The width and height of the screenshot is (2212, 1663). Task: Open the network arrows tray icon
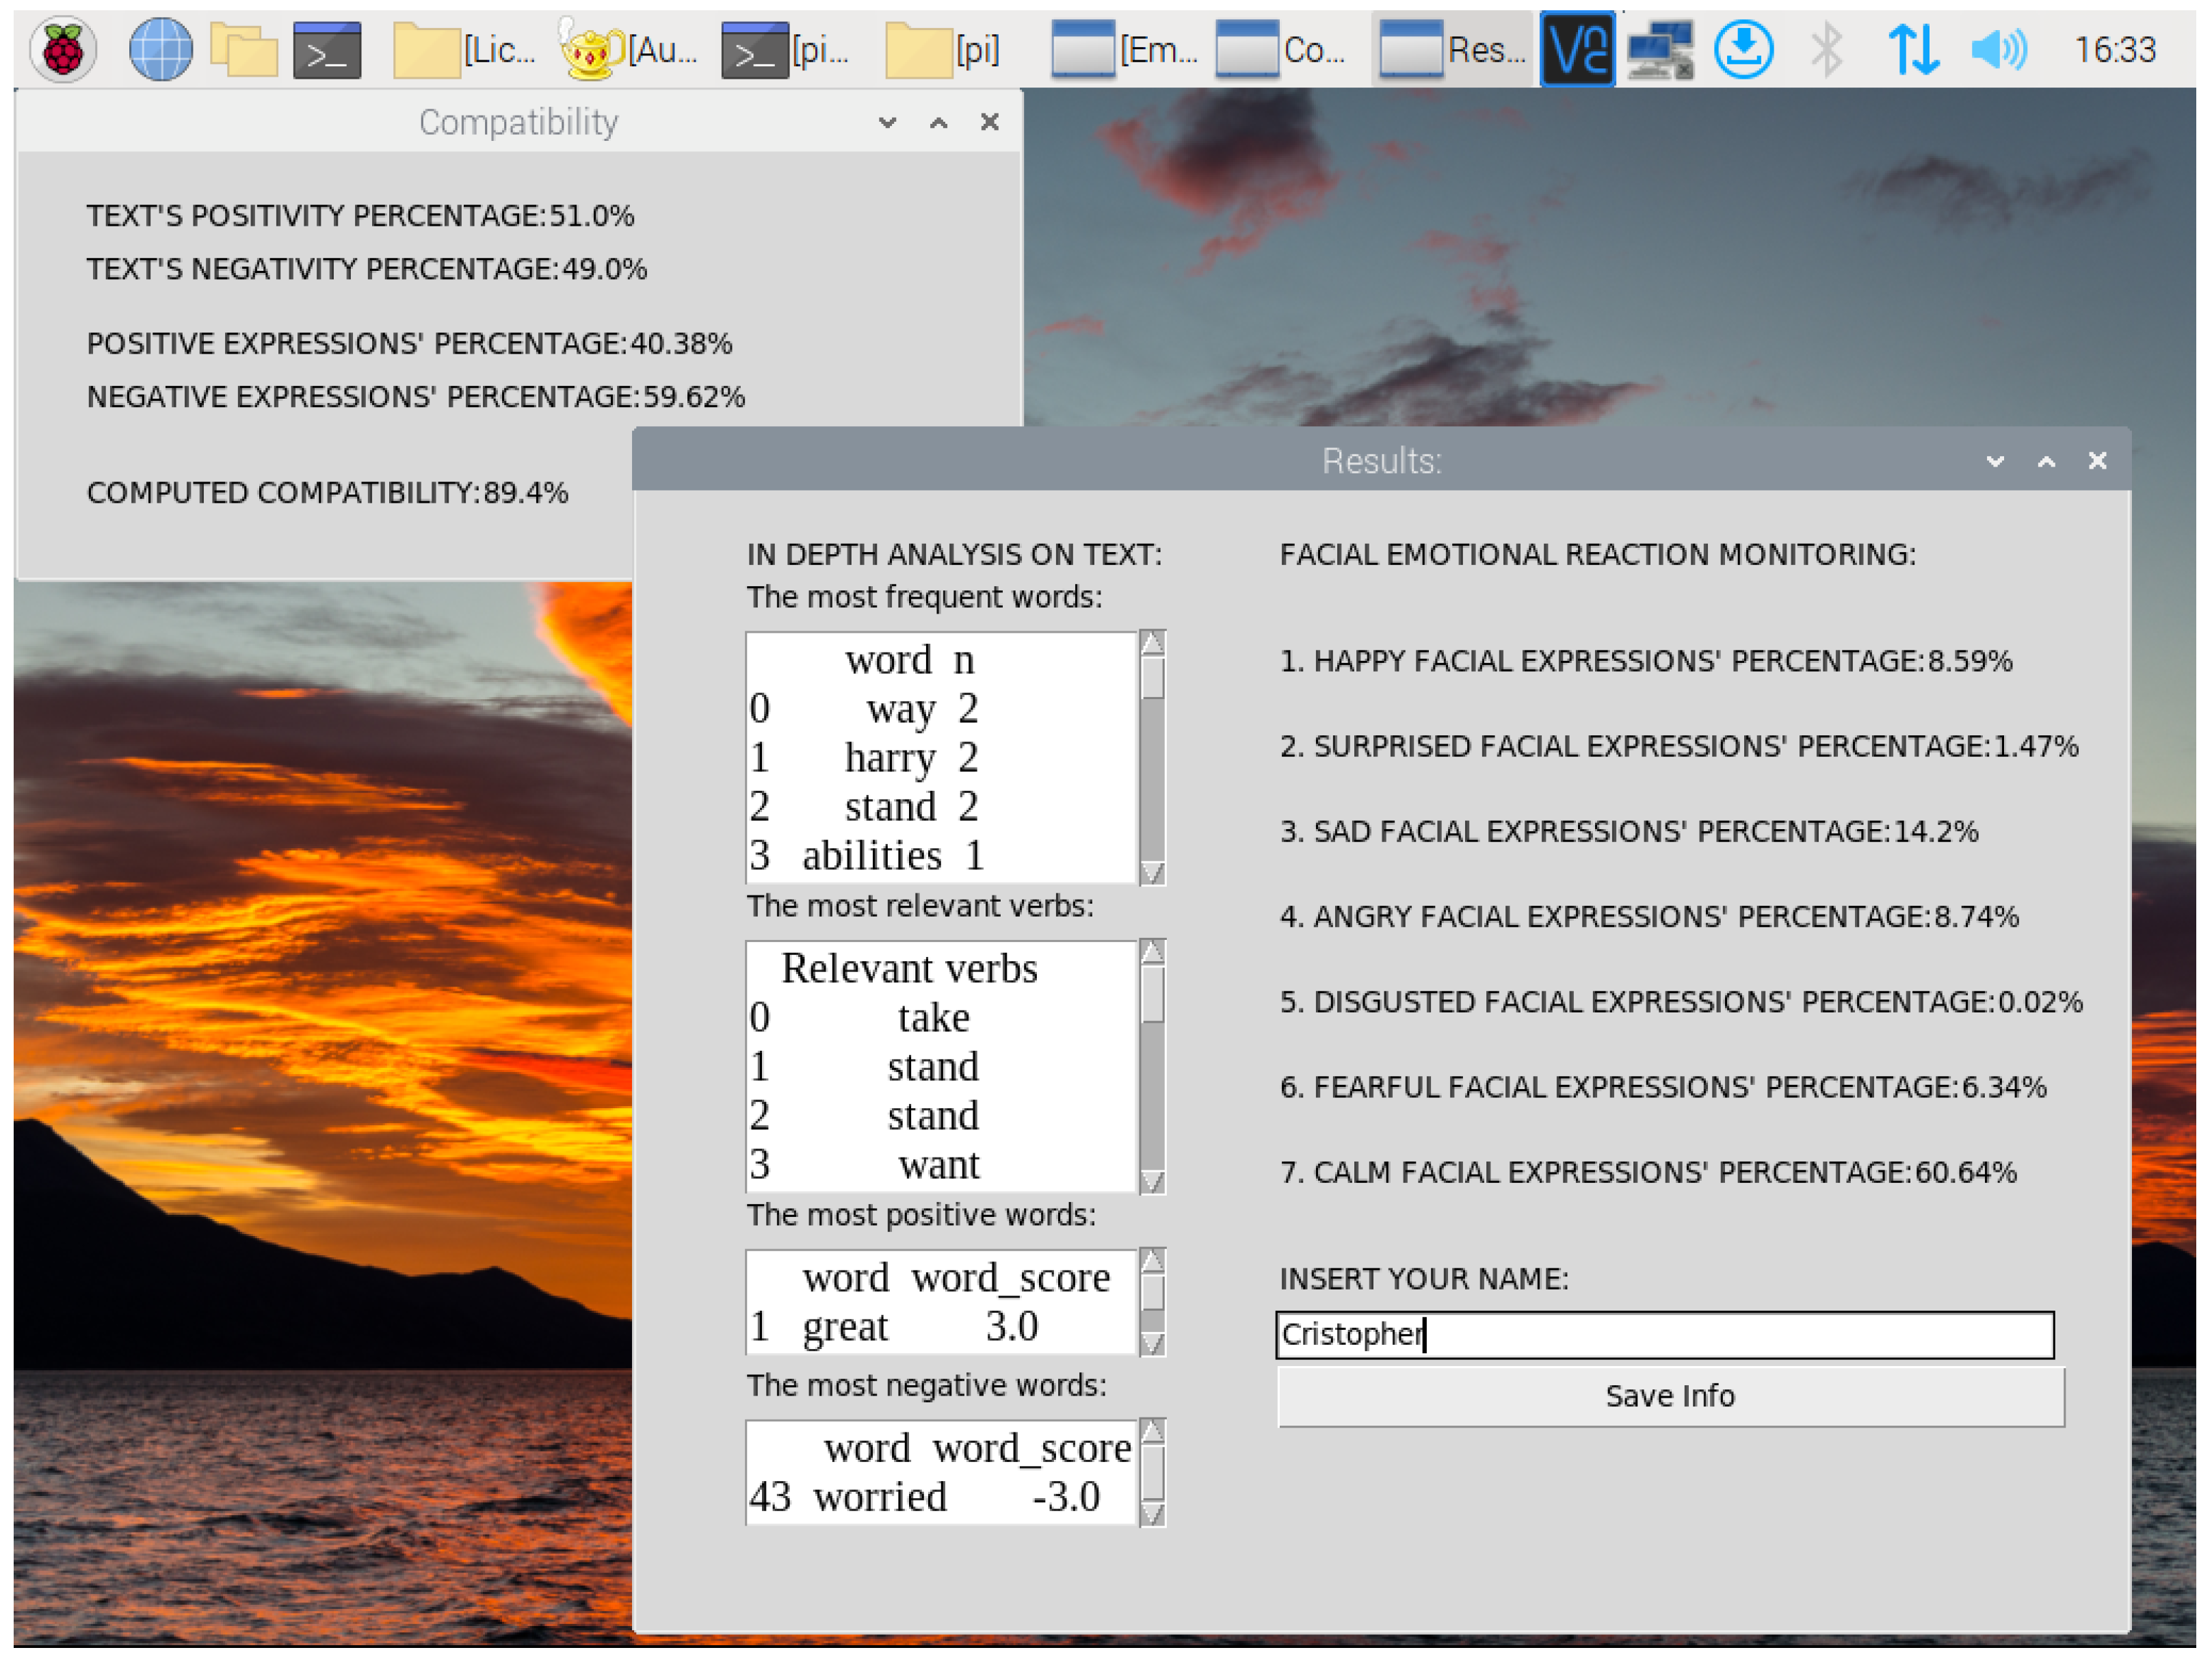click(1913, 49)
